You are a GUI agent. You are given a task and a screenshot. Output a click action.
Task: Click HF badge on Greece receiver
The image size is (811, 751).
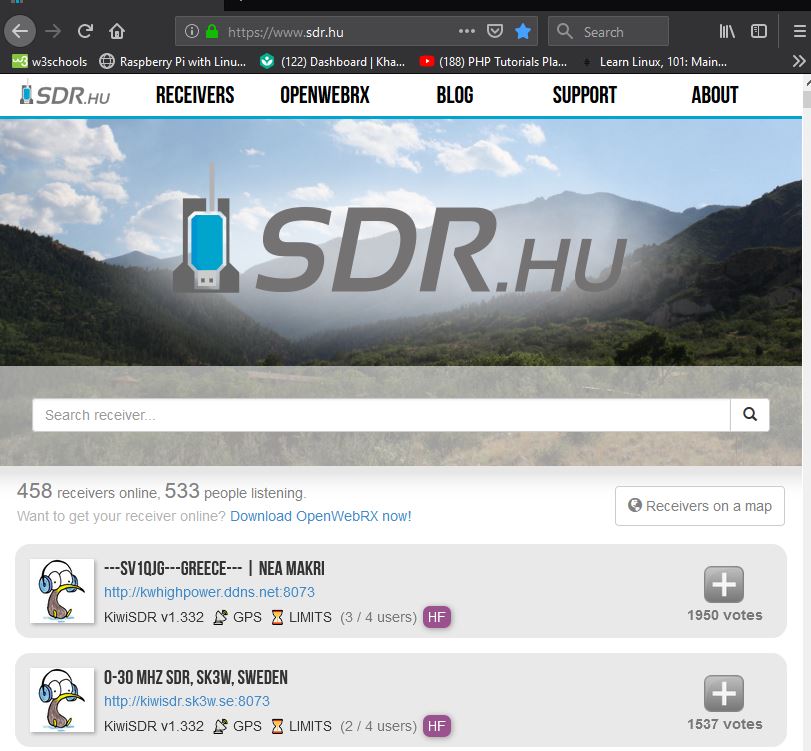(x=437, y=617)
